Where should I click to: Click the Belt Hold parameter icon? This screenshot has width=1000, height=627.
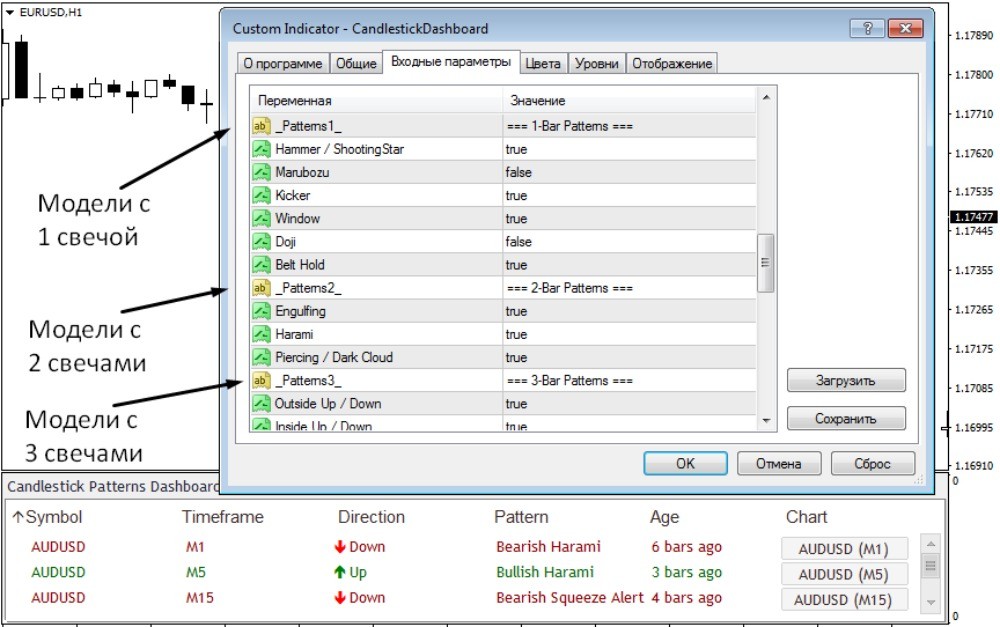coord(261,265)
